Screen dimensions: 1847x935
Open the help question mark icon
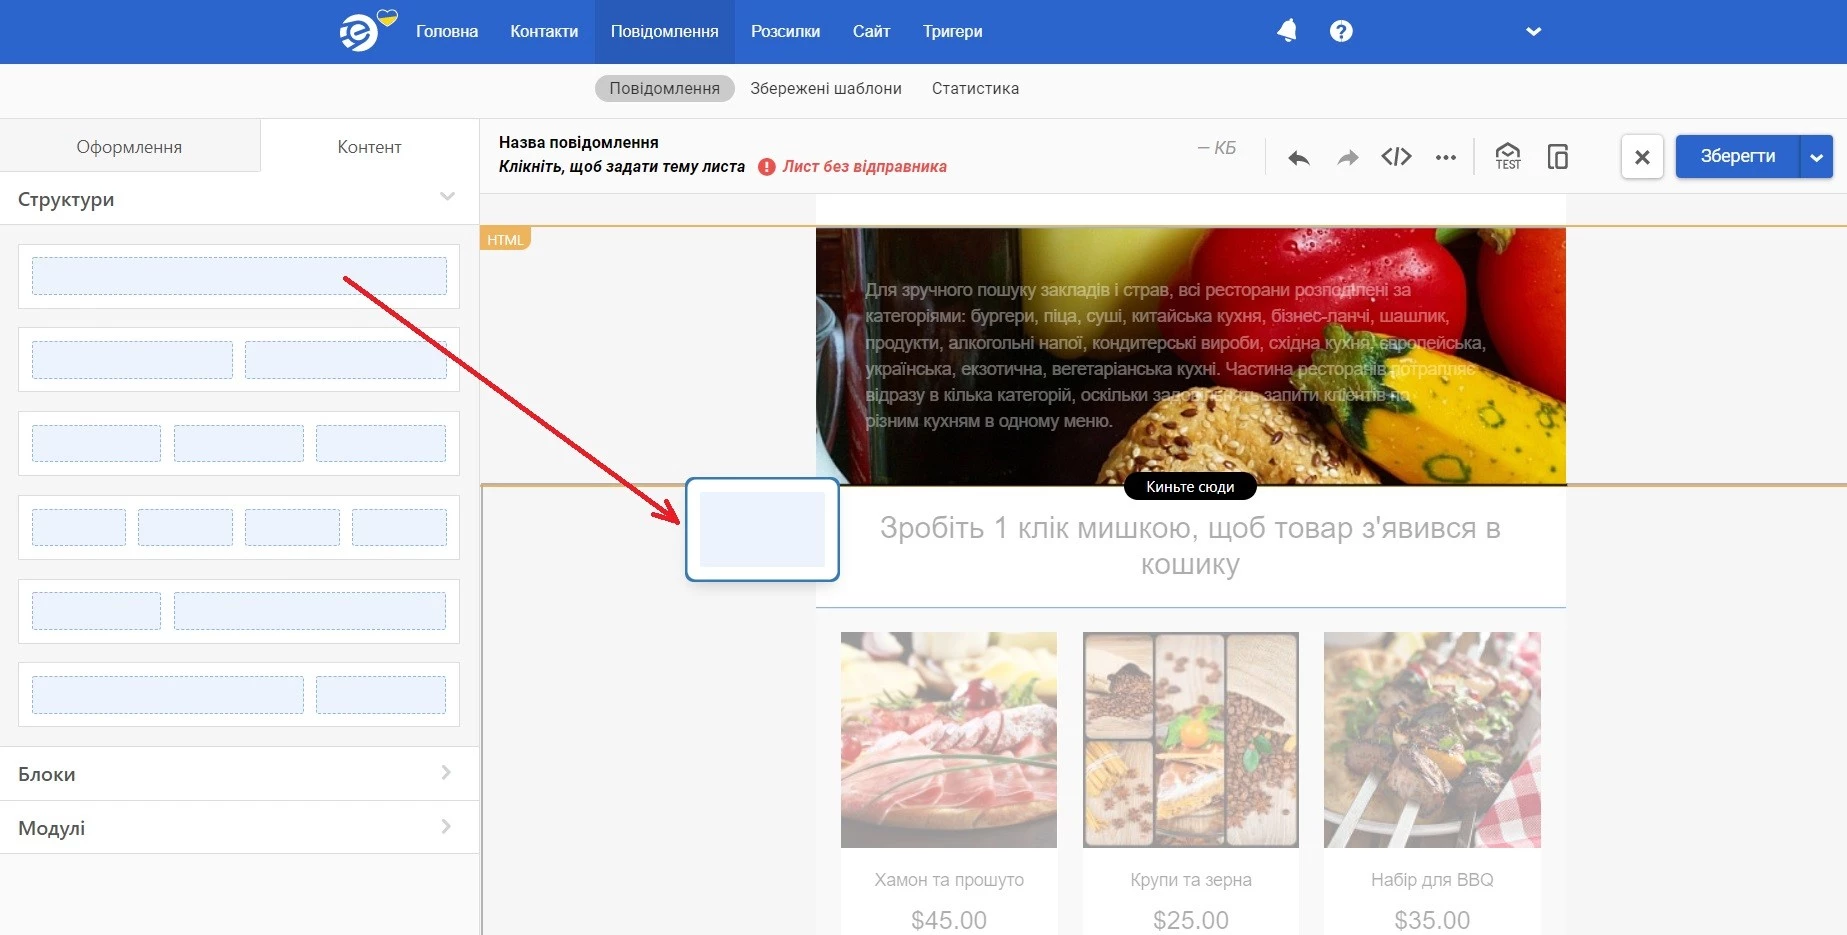point(1341,31)
